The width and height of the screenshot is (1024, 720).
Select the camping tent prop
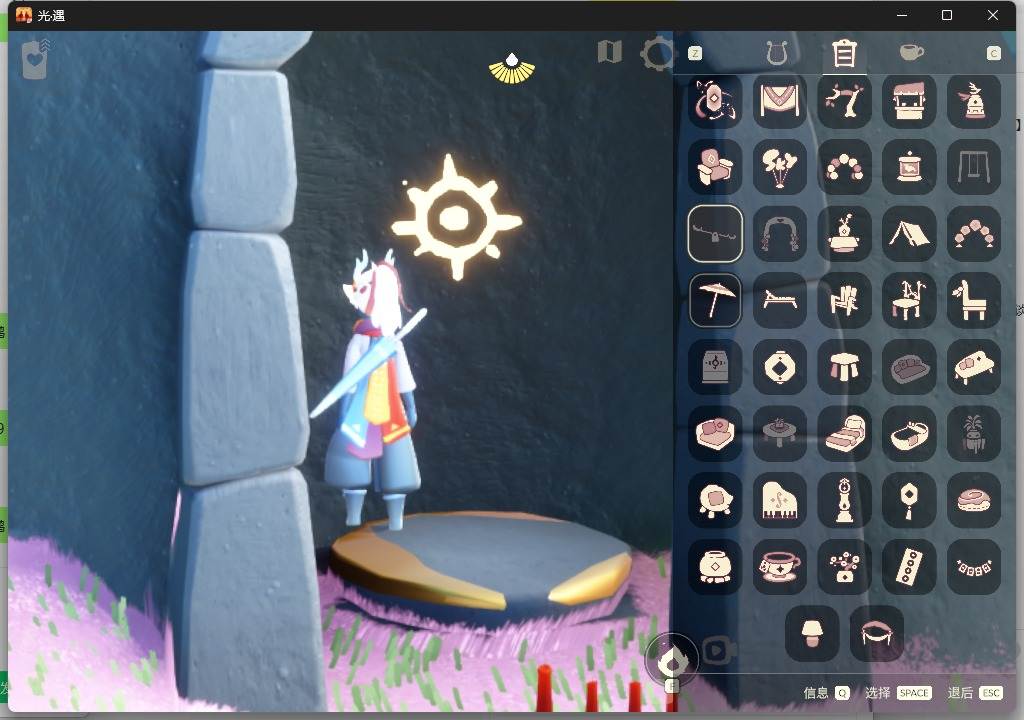point(909,234)
